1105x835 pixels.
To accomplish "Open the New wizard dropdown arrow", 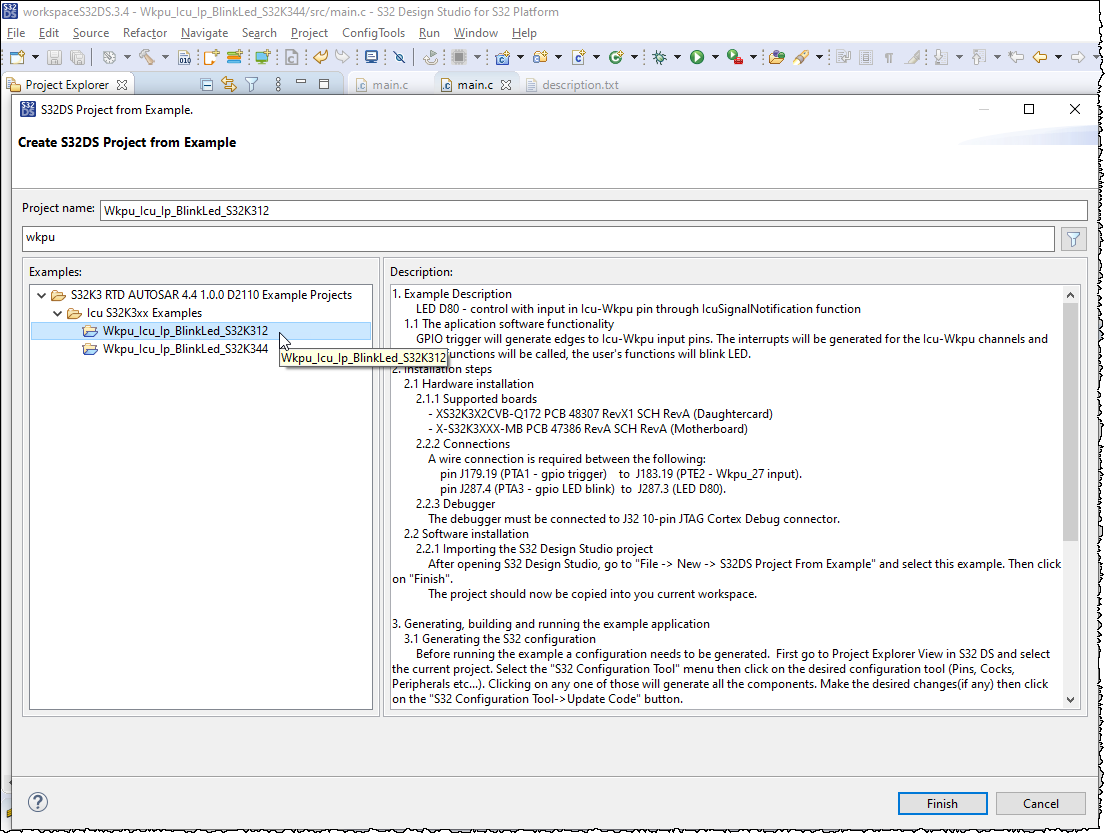I will point(33,57).
